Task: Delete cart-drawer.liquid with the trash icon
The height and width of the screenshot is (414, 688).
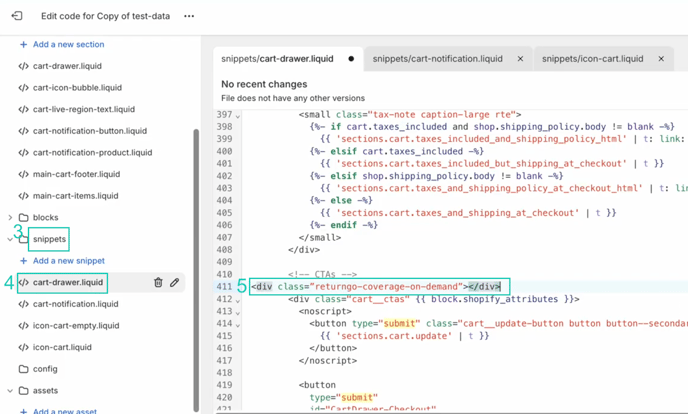Action: click(158, 282)
